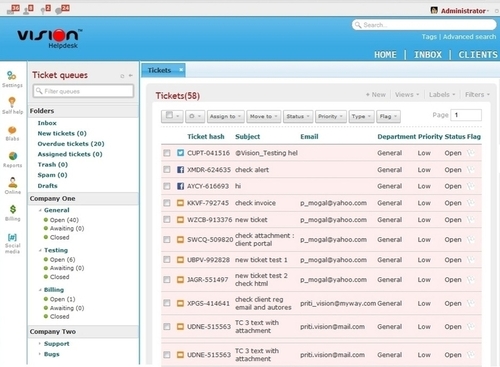500x367 pixels.
Task: Open the Labels dropdown
Action: pos(442,95)
